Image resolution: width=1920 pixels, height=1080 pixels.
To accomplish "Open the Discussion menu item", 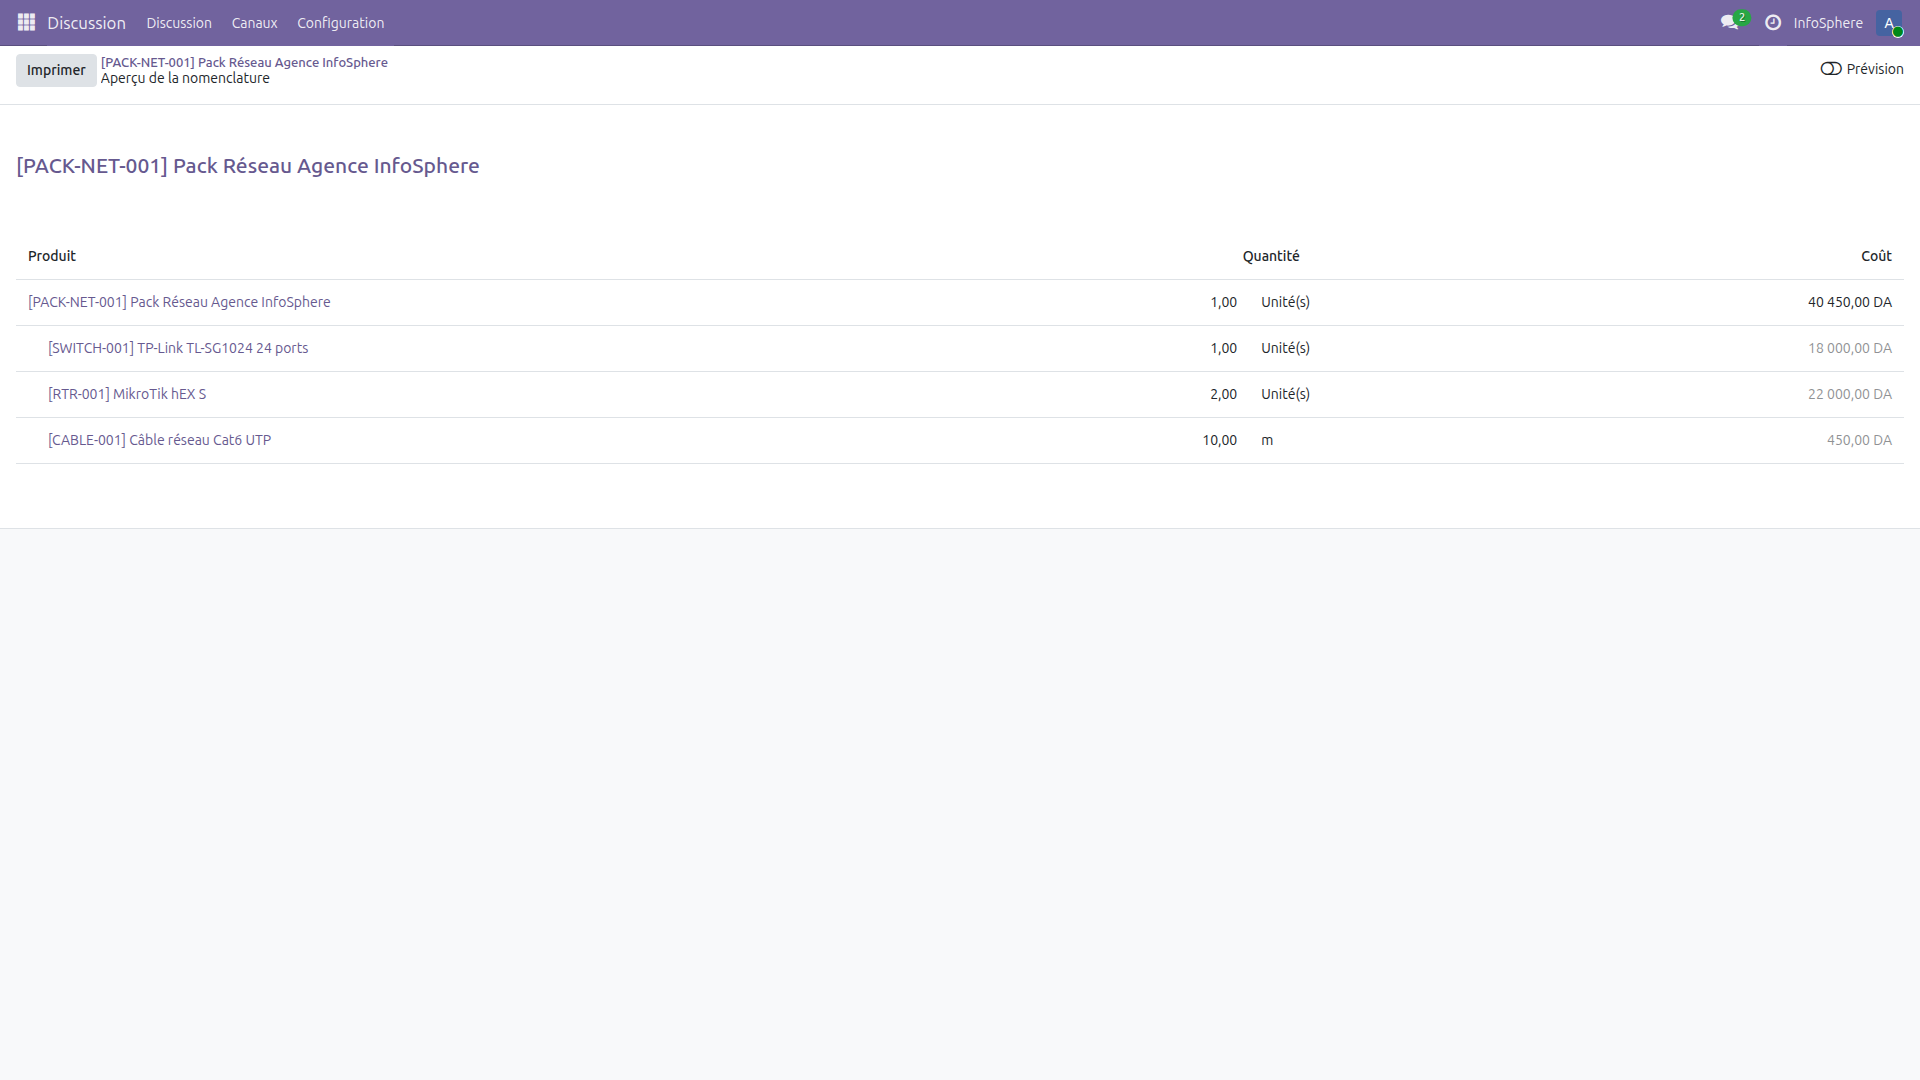I will (179, 22).
